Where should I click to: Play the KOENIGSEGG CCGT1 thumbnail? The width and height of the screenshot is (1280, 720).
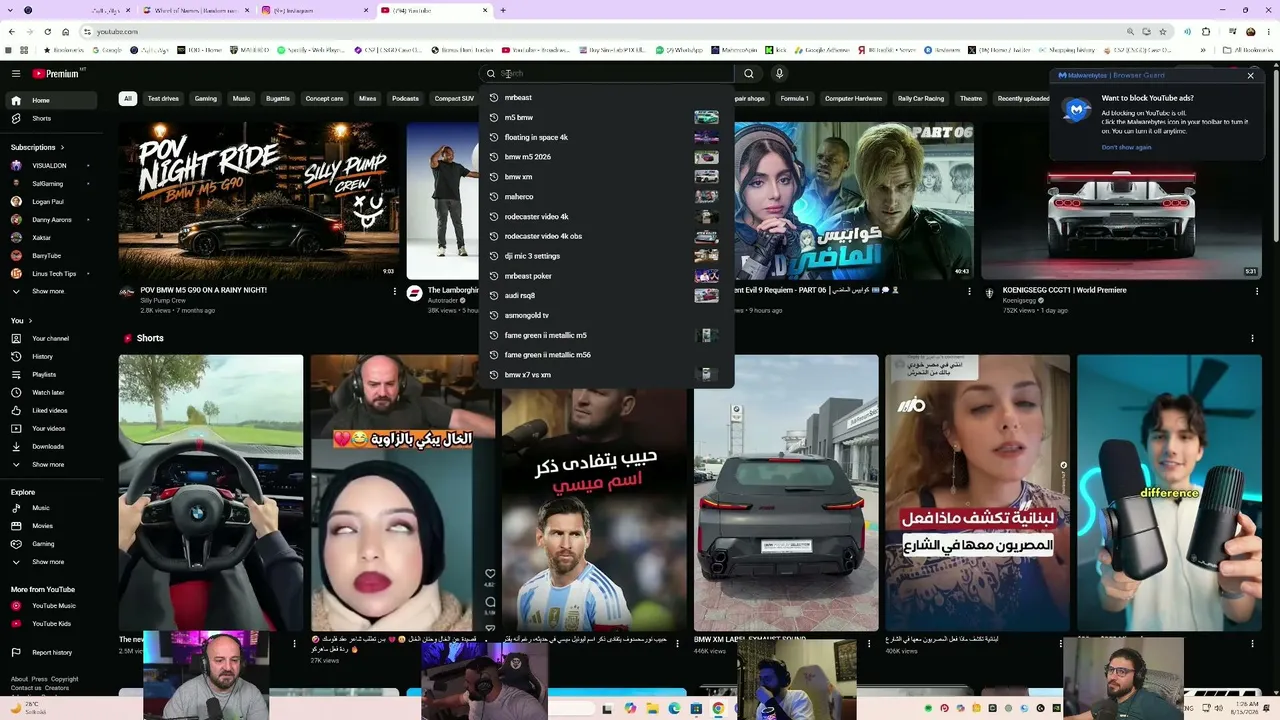coord(1121,200)
